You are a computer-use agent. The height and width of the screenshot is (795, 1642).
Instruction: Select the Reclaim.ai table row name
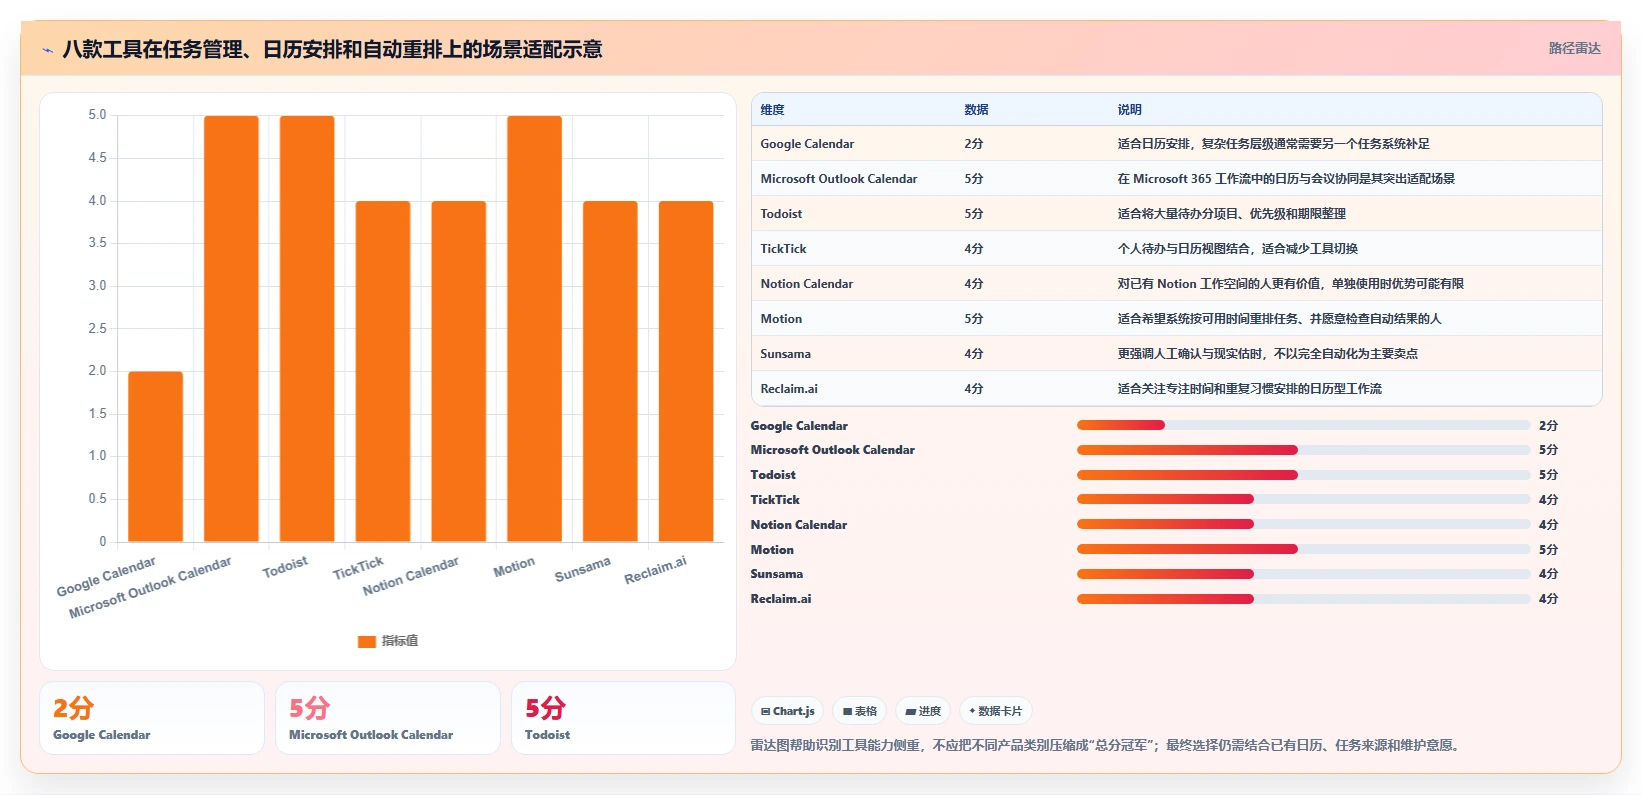tap(789, 389)
